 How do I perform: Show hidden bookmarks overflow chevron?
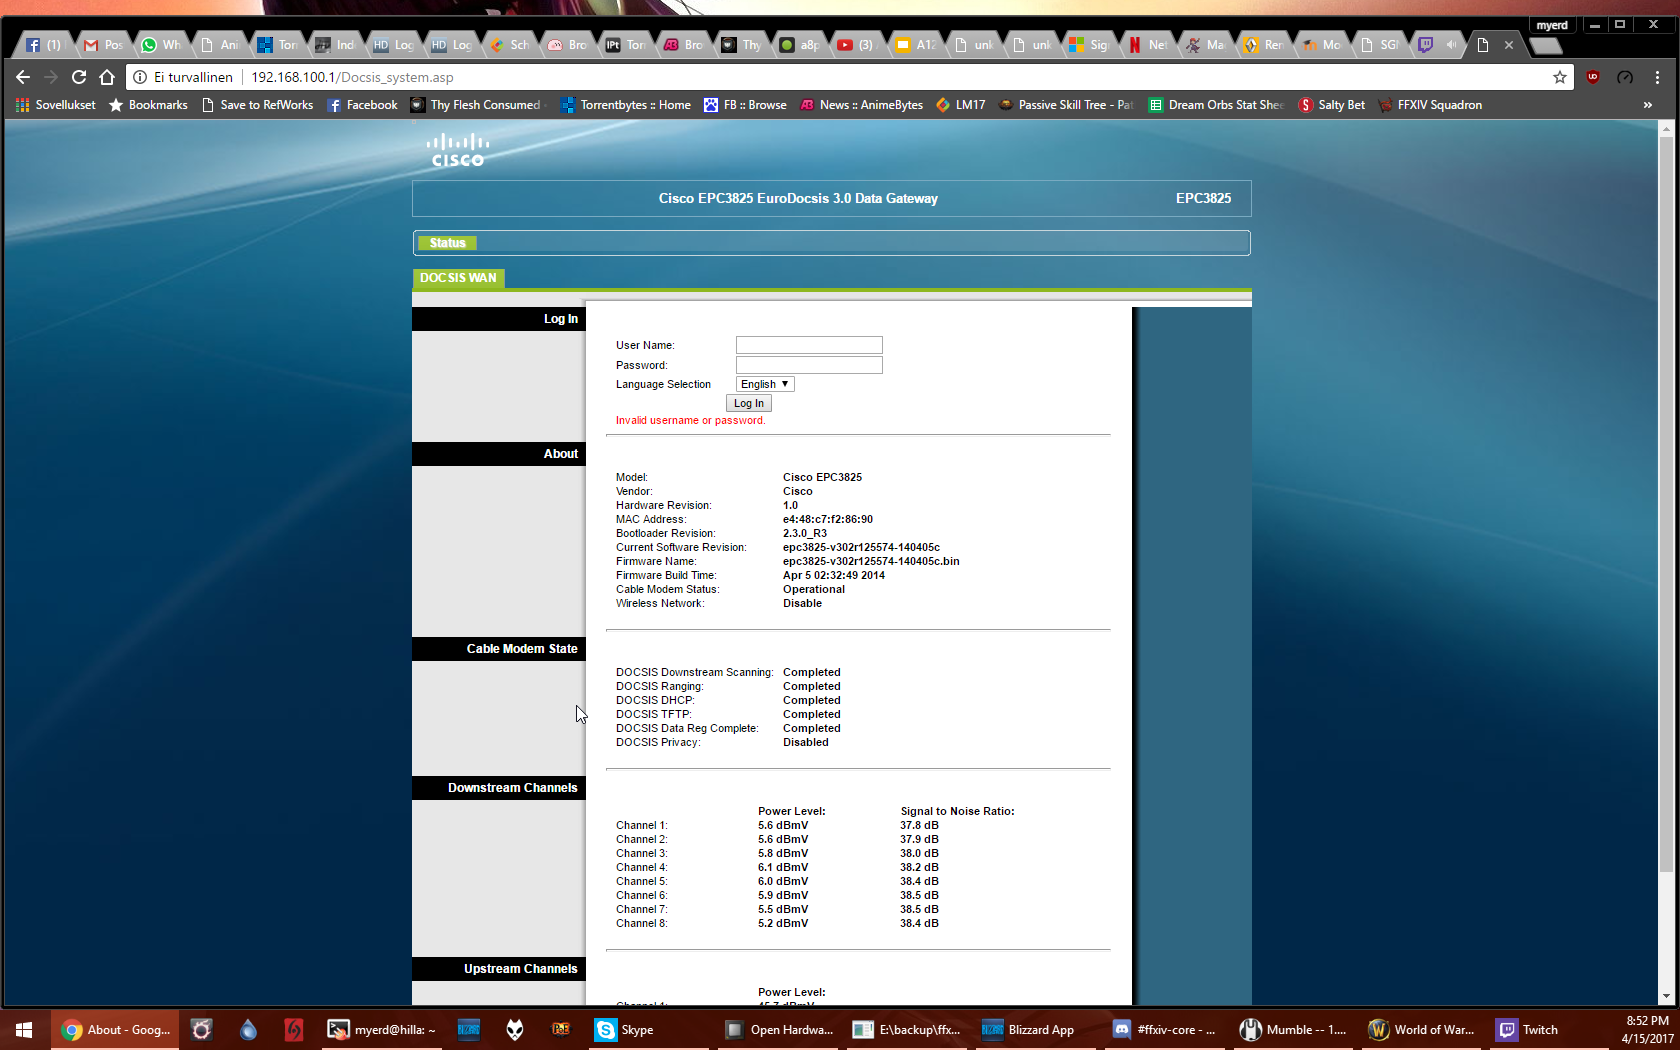1647,105
